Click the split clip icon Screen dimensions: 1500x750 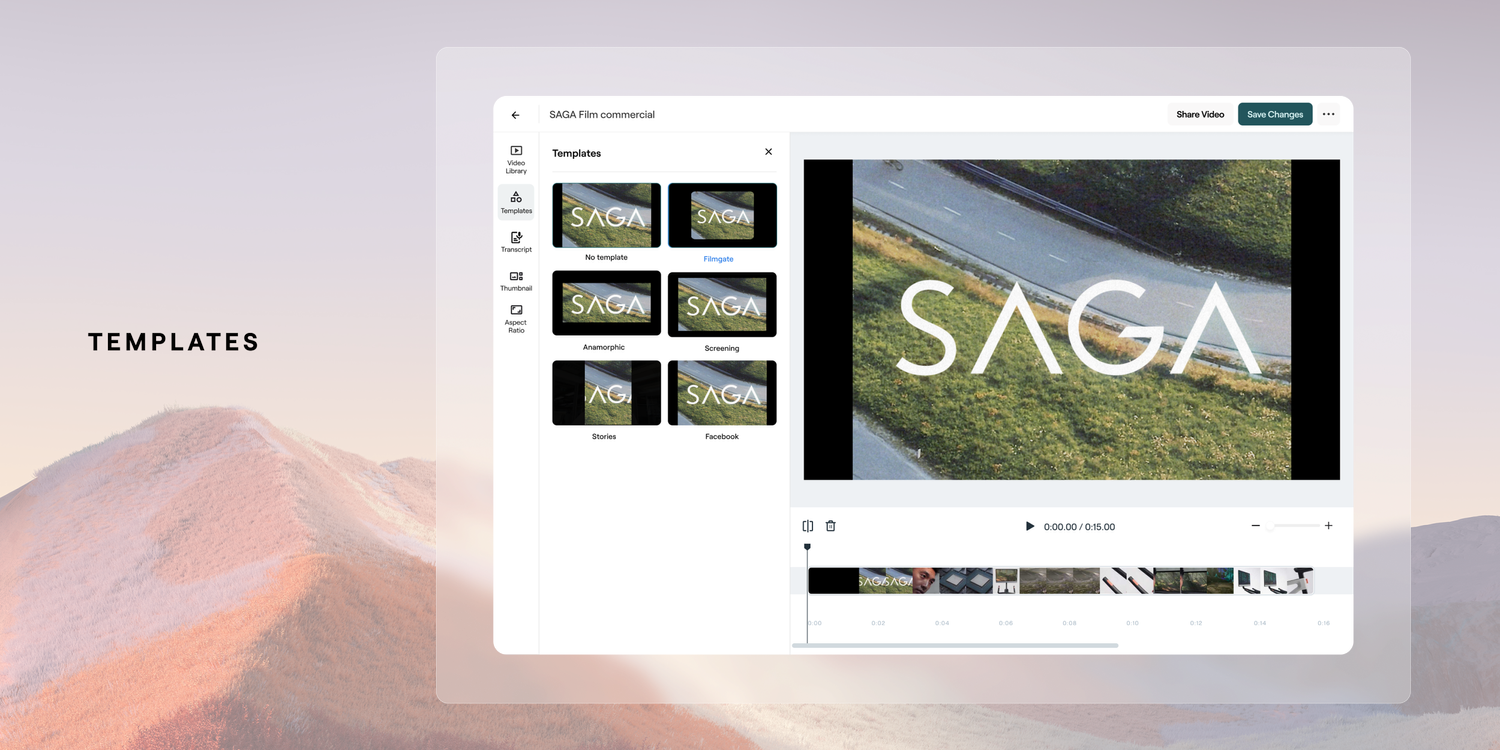pos(808,526)
